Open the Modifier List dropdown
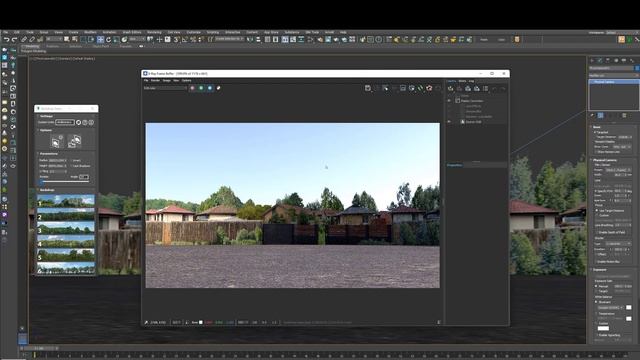The height and width of the screenshot is (360, 640). [x=613, y=75]
